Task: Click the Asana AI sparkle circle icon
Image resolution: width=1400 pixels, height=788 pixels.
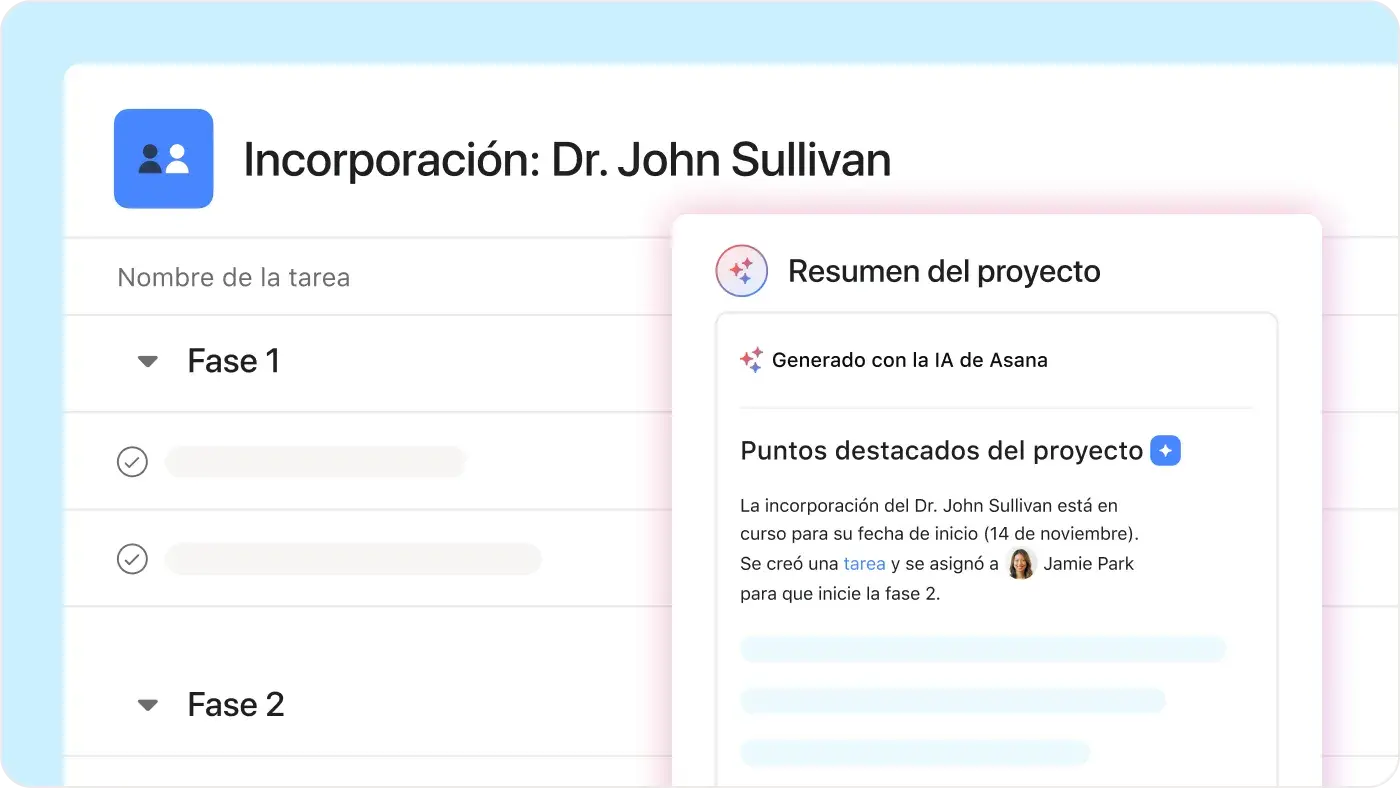Action: tap(742, 271)
